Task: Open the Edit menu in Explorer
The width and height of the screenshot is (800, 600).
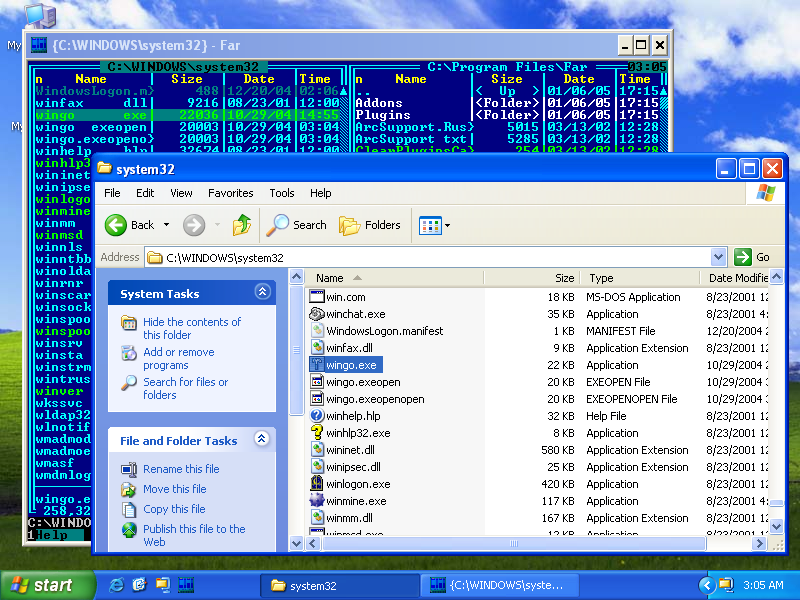Action: click(145, 193)
